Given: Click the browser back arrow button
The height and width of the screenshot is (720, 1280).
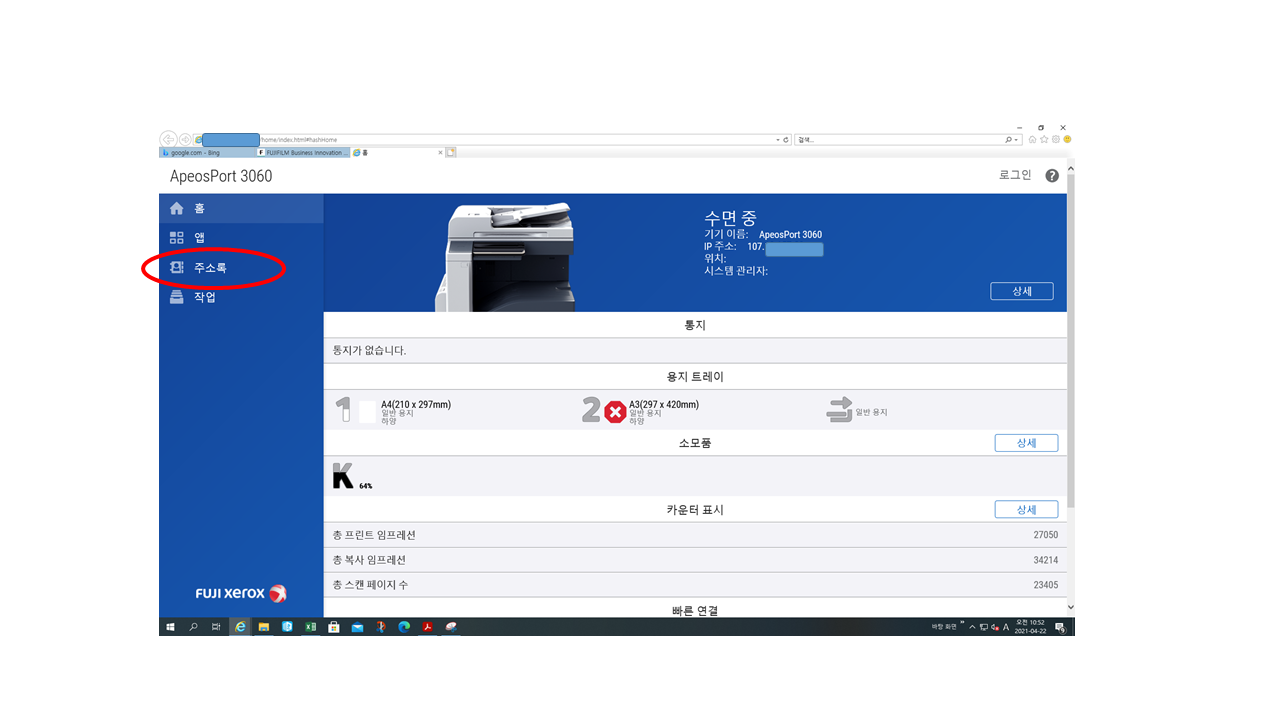Looking at the screenshot, I should point(168,140).
